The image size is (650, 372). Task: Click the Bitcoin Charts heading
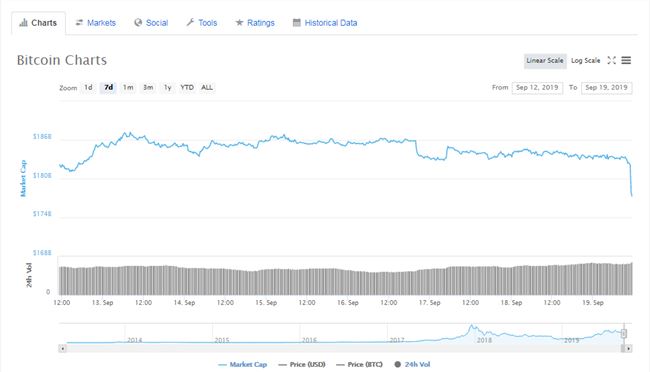click(62, 60)
